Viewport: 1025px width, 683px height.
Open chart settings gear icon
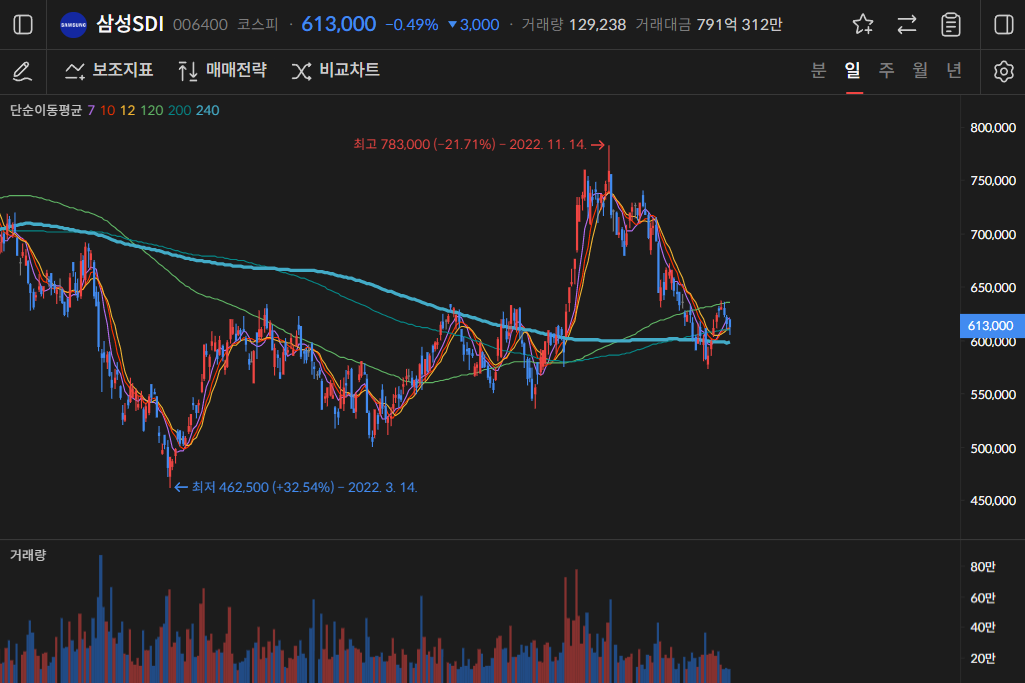[1003, 71]
